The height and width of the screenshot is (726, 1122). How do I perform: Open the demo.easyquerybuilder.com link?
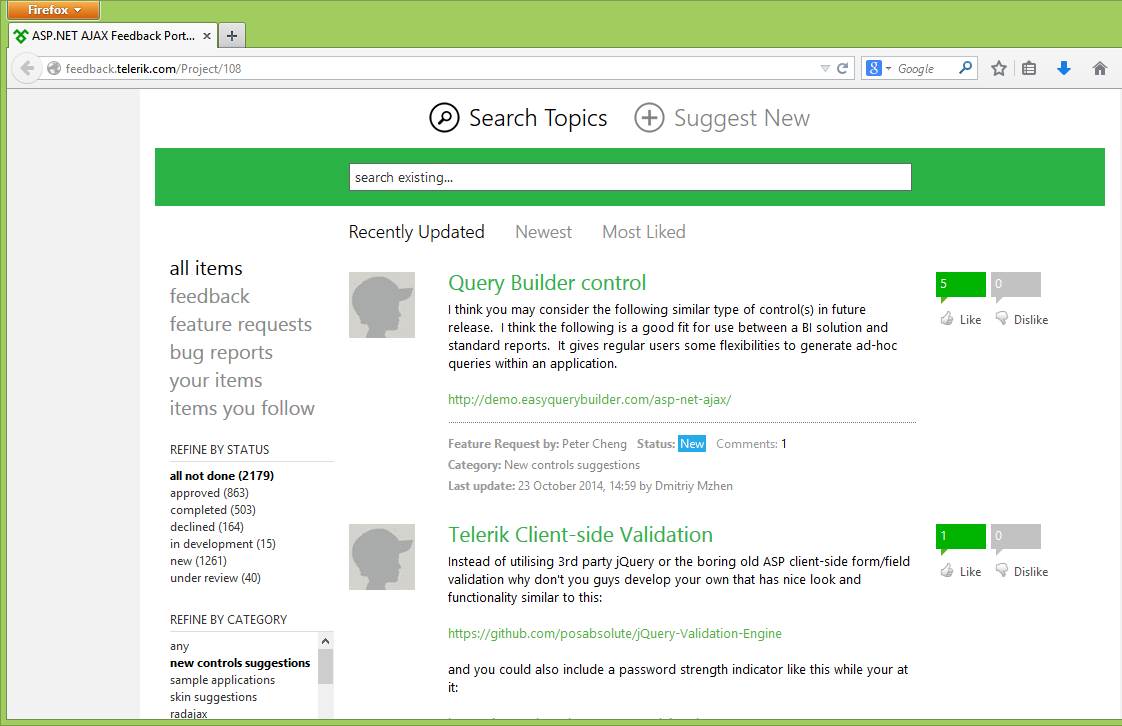tap(590, 400)
